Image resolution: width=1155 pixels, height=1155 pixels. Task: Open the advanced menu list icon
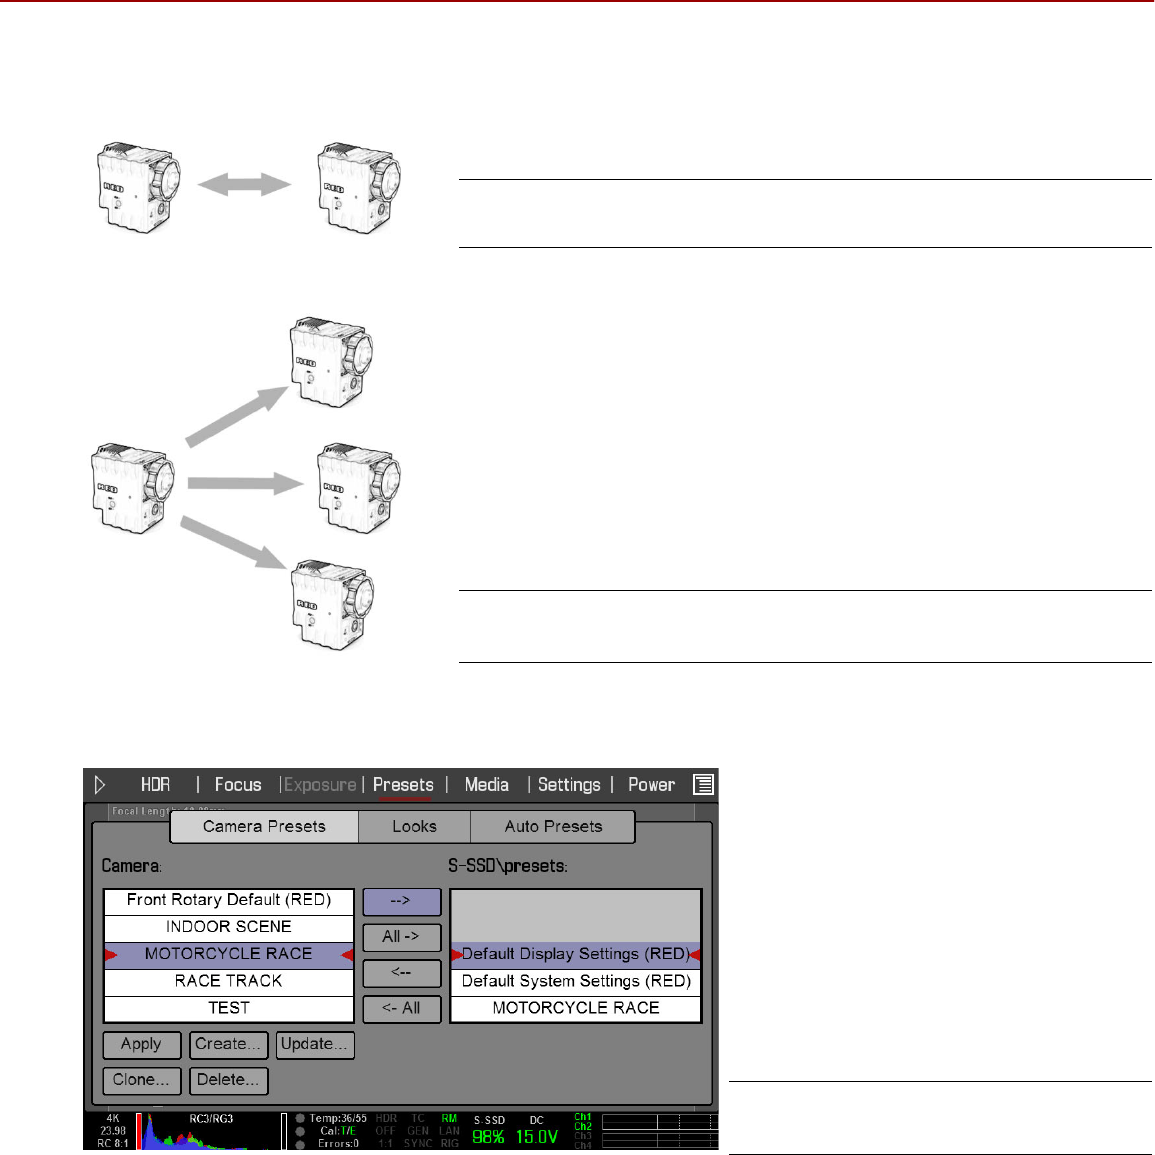coord(703,784)
